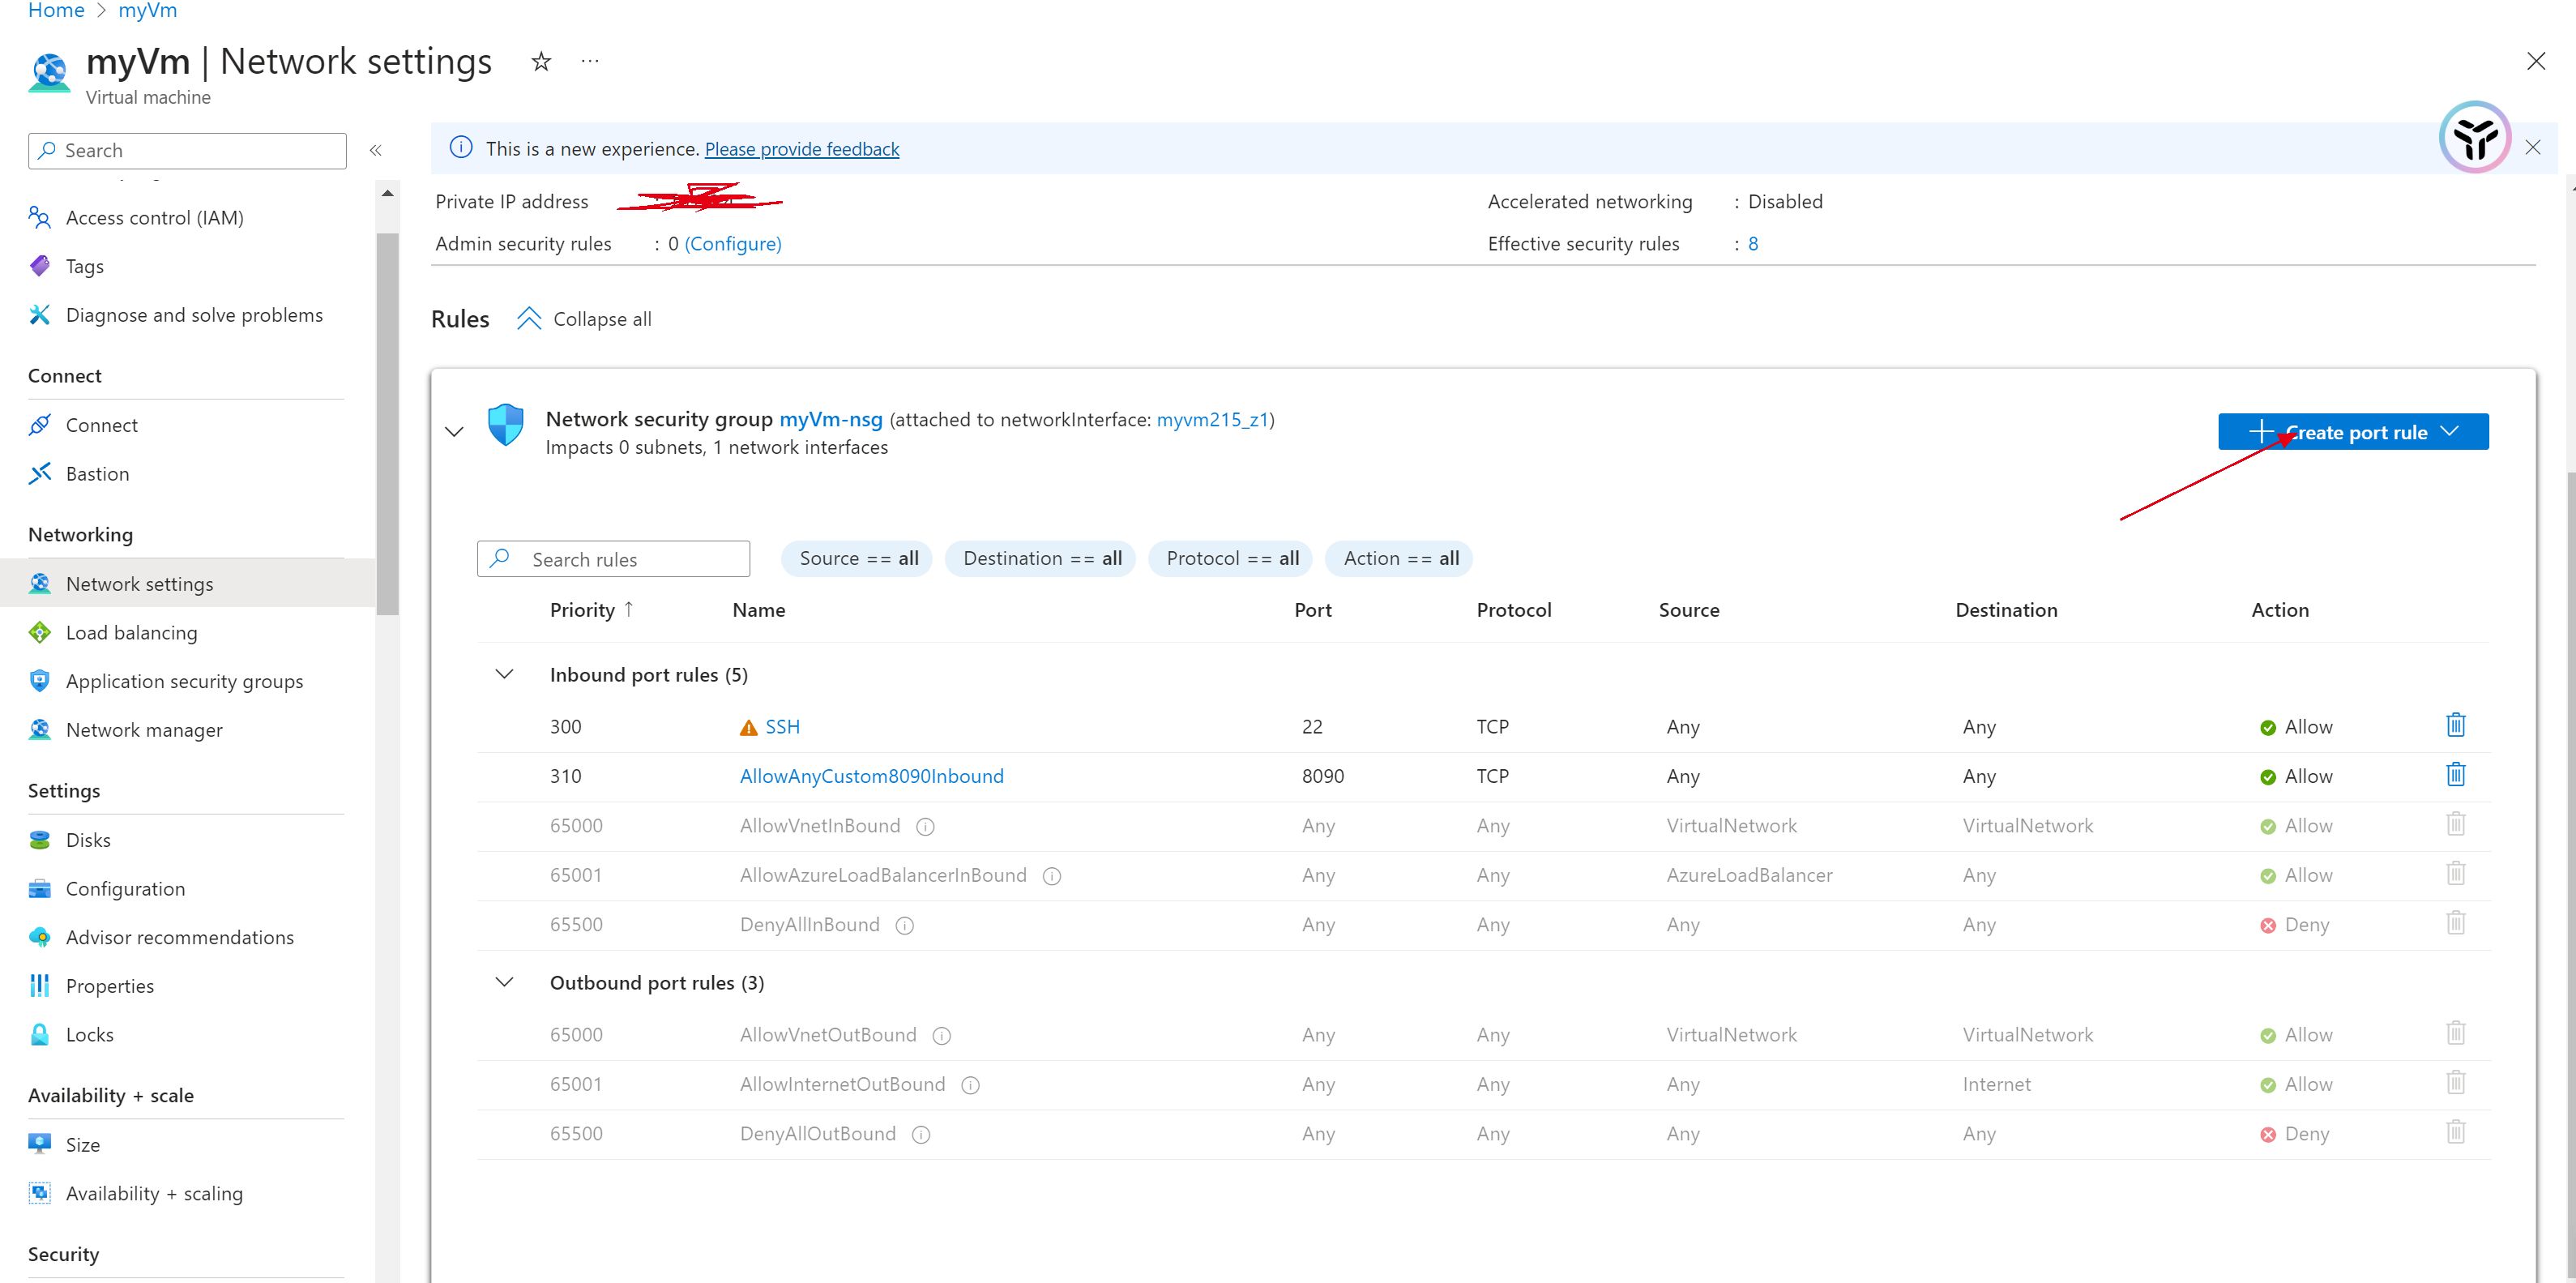Toggle the Source == all filter

pos(858,558)
